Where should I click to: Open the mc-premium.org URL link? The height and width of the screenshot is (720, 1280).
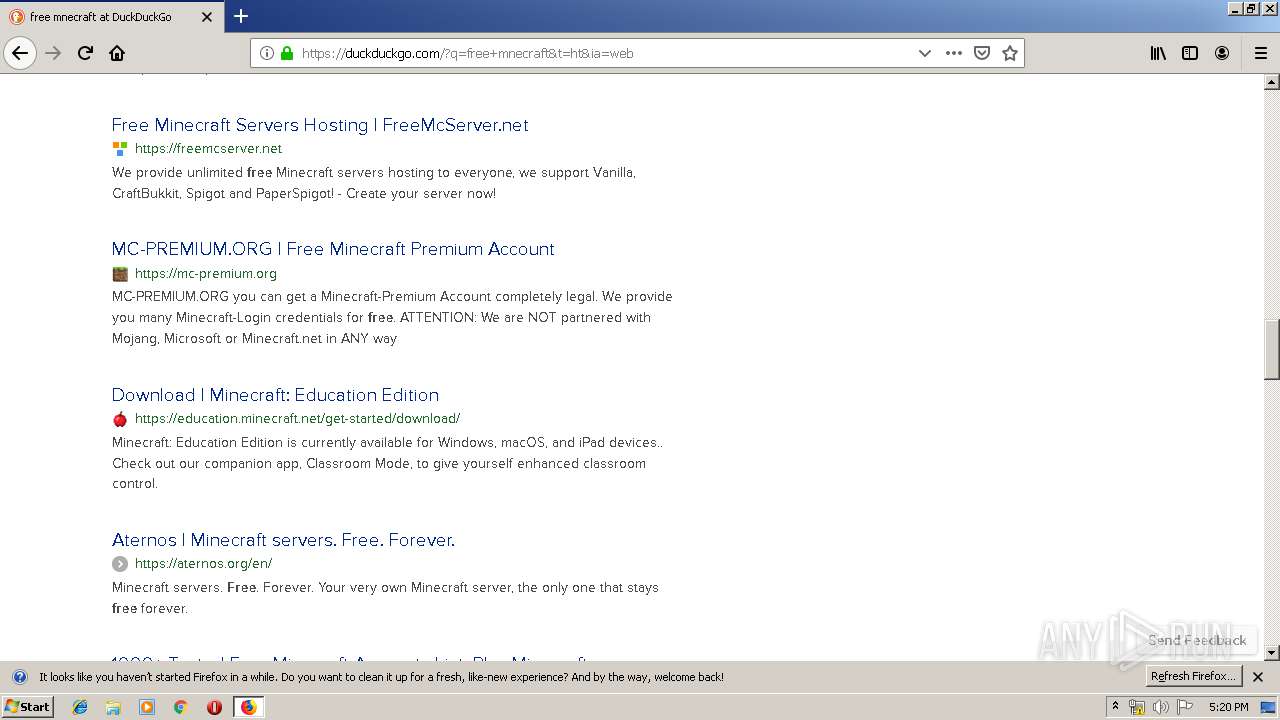[206, 273]
